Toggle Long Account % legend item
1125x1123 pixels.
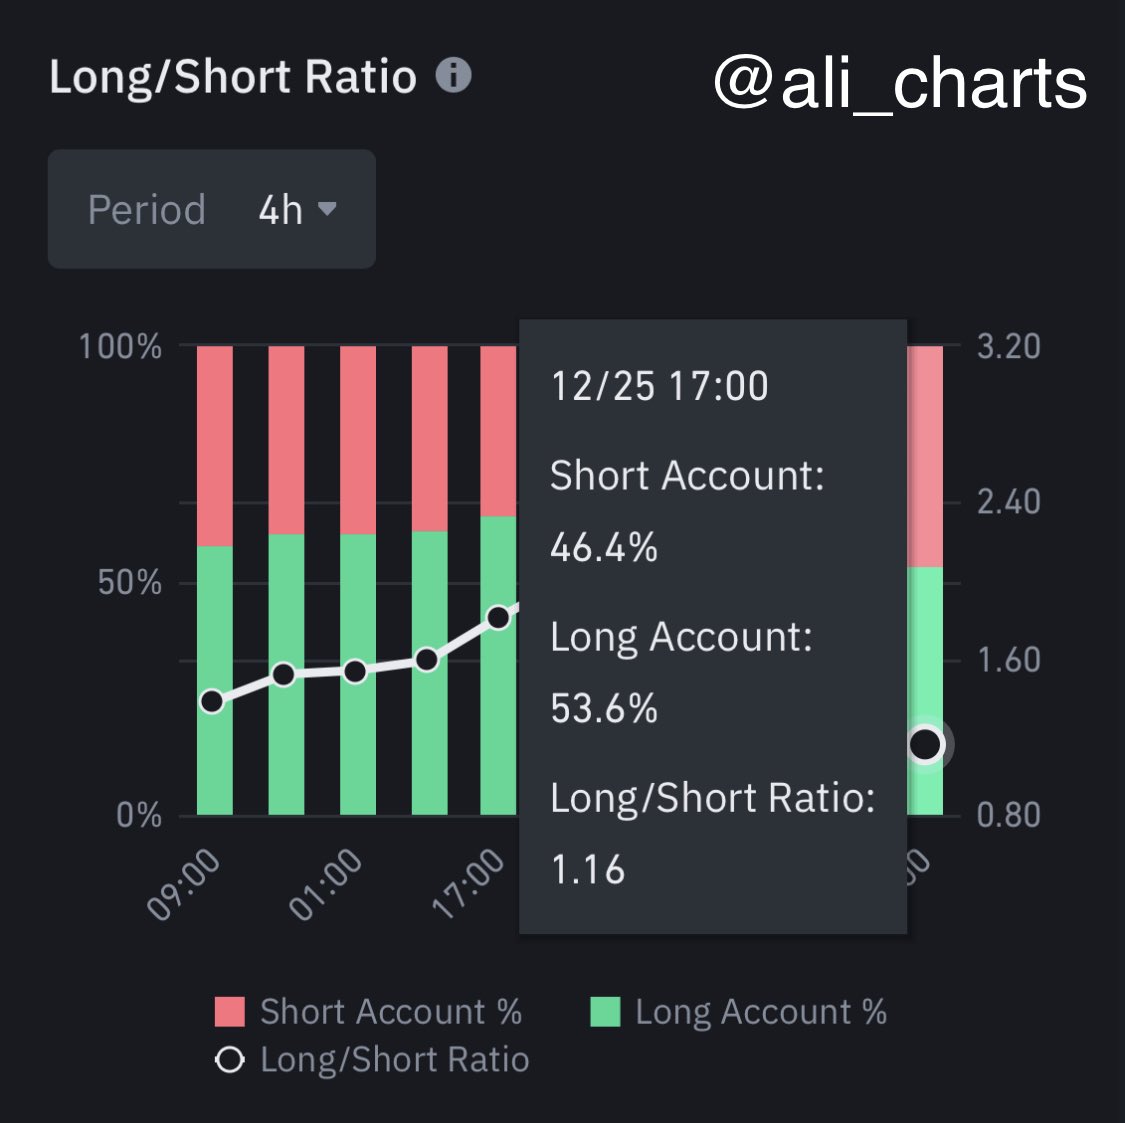760,1012
